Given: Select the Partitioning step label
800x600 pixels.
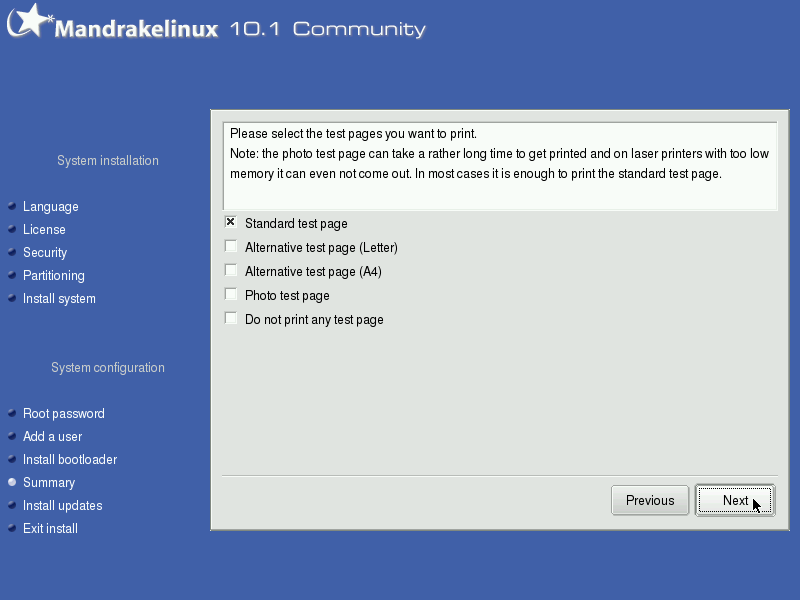Looking at the screenshot, I should pos(54,276).
